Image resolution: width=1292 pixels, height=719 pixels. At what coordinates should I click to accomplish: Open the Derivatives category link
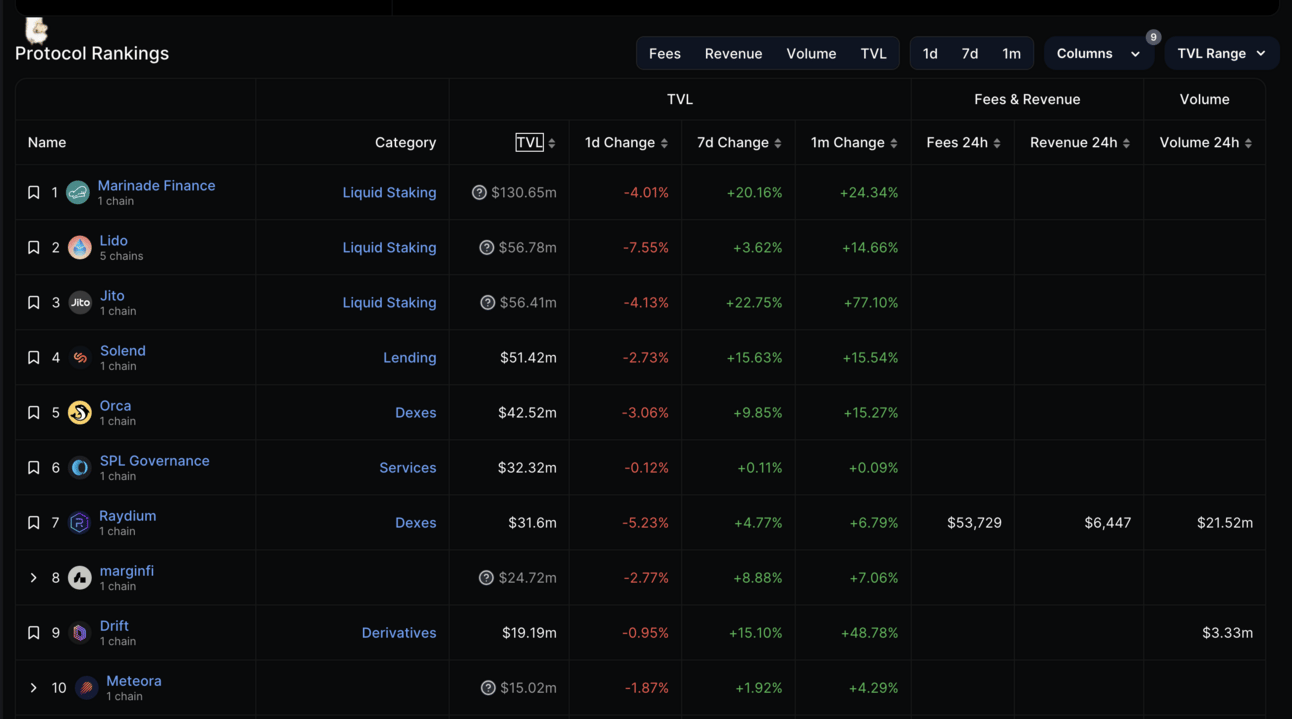pos(399,632)
